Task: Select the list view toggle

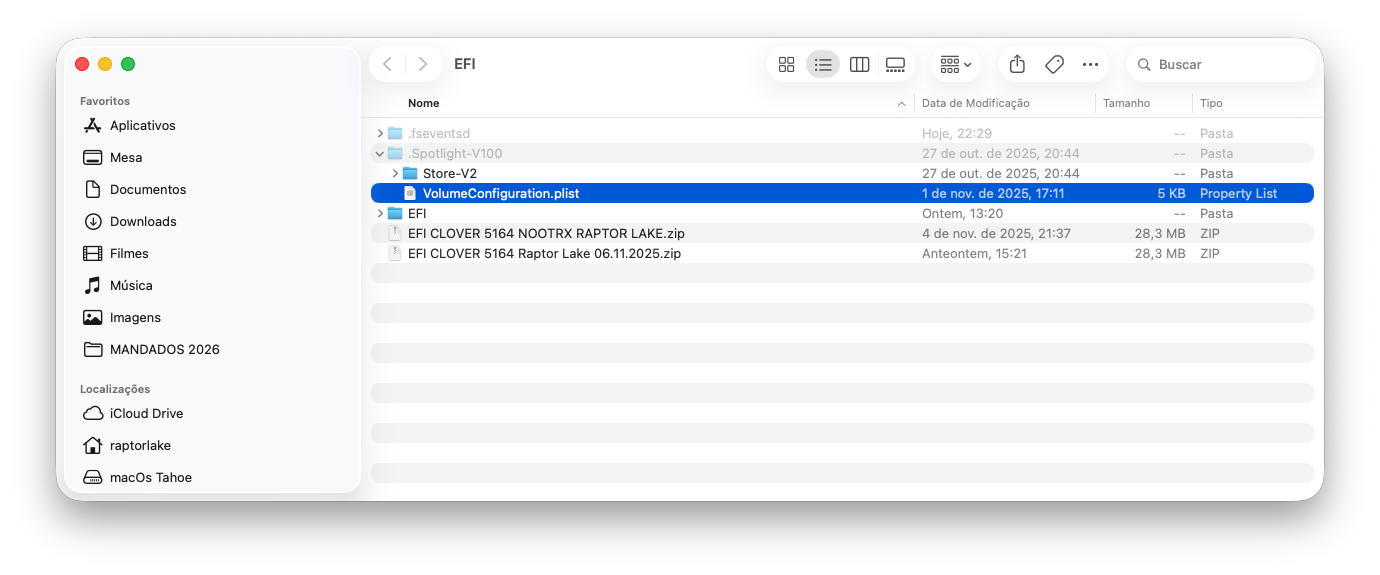Action: tap(823, 64)
